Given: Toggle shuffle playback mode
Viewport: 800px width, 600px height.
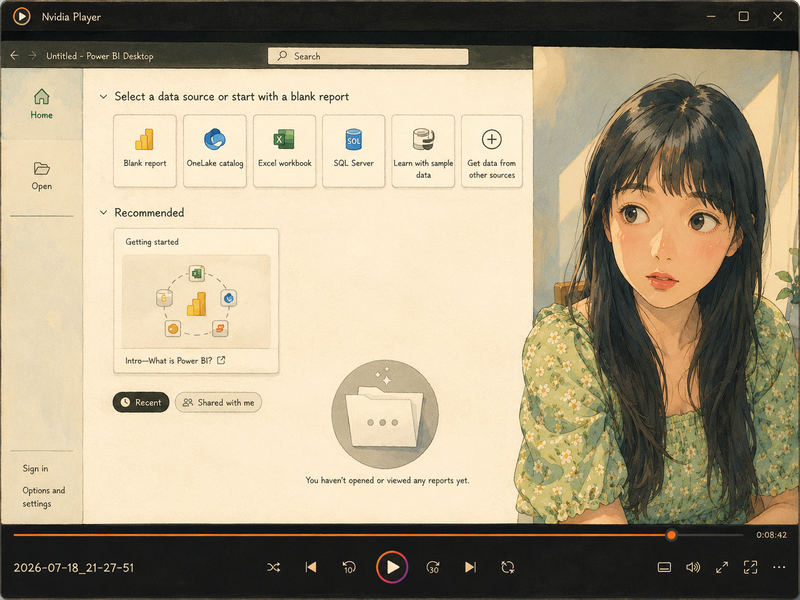Looking at the screenshot, I should coord(273,567).
